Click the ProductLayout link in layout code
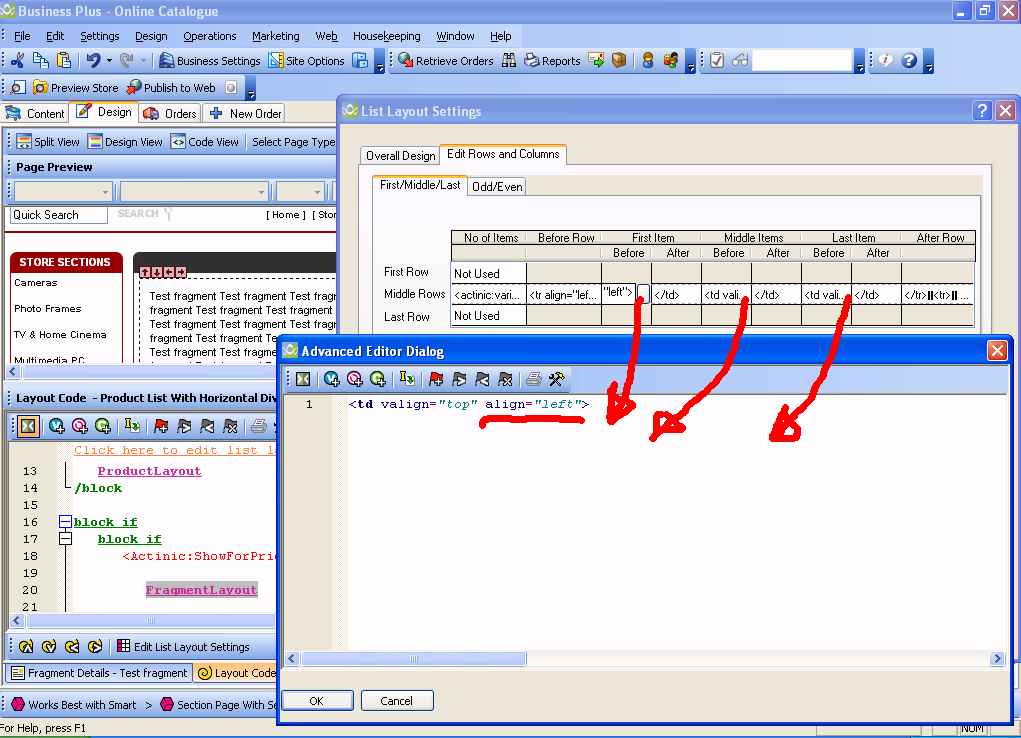The width and height of the screenshot is (1021, 738). [x=149, y=471]
